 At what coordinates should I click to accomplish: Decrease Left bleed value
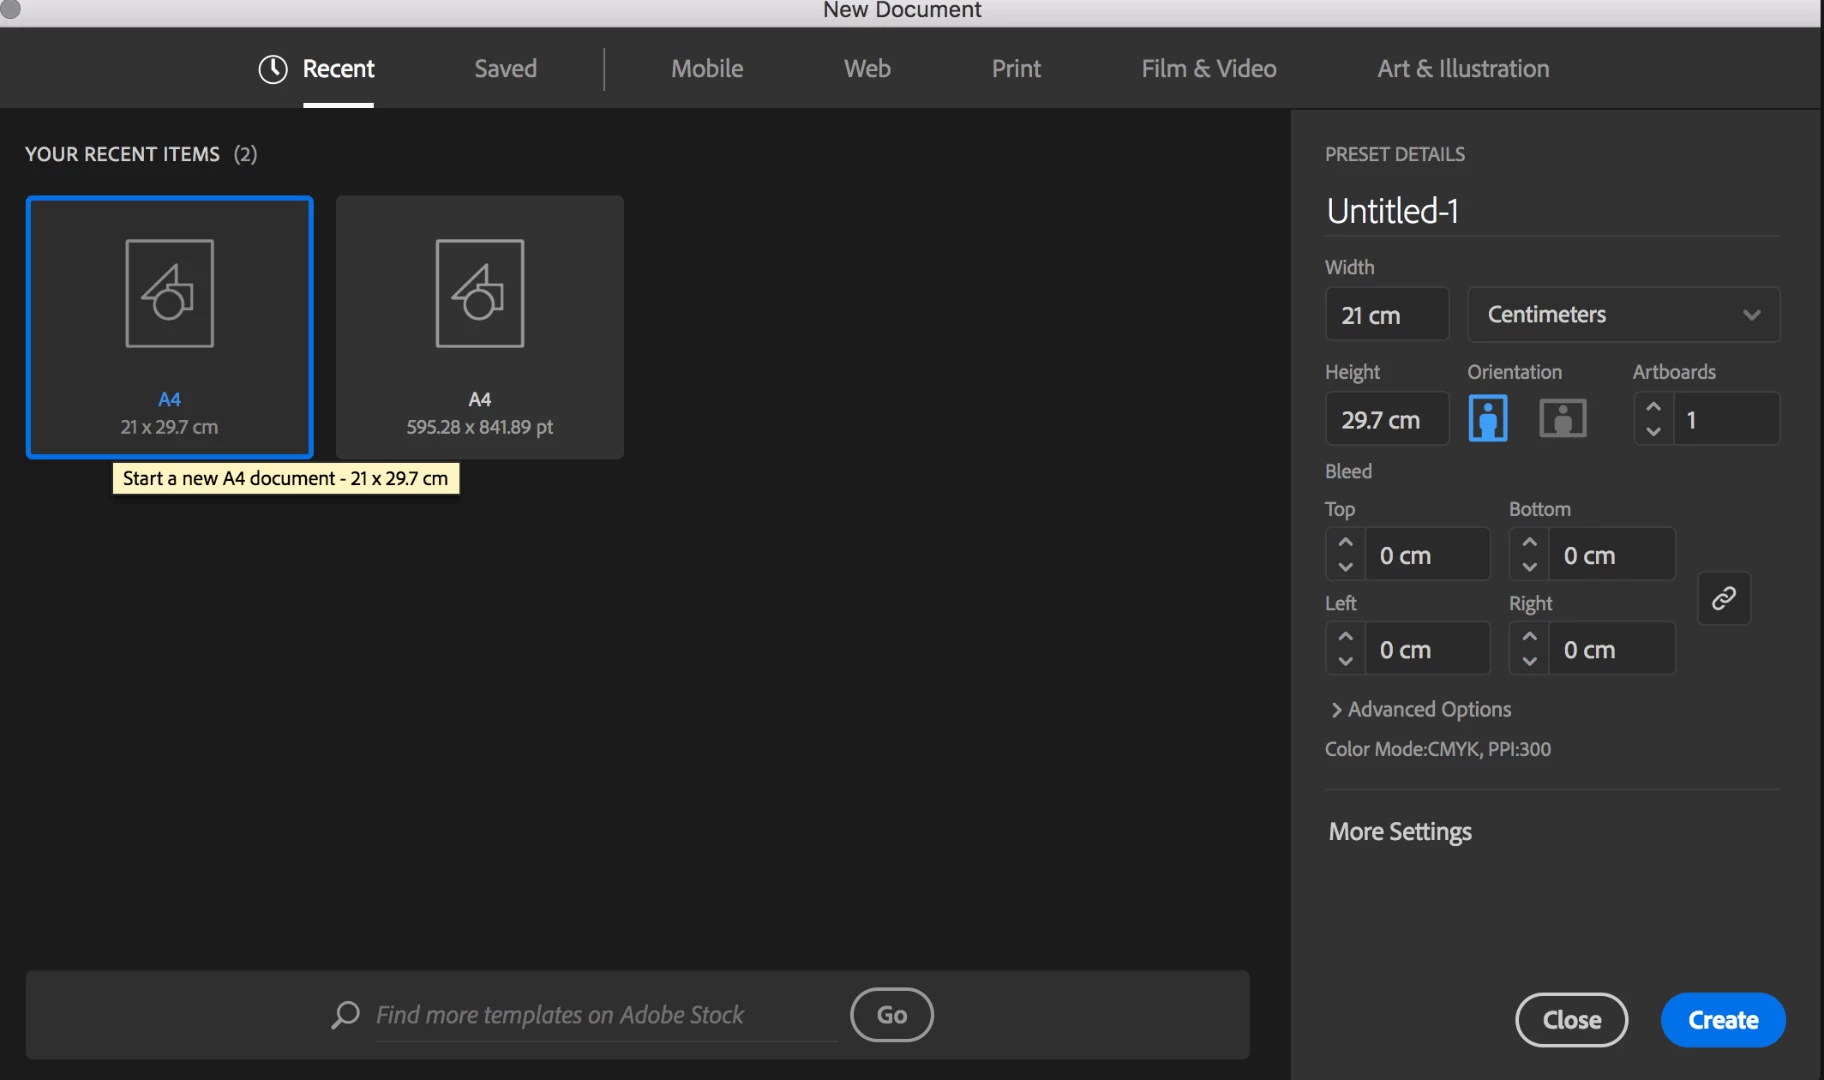(1346, 660)
